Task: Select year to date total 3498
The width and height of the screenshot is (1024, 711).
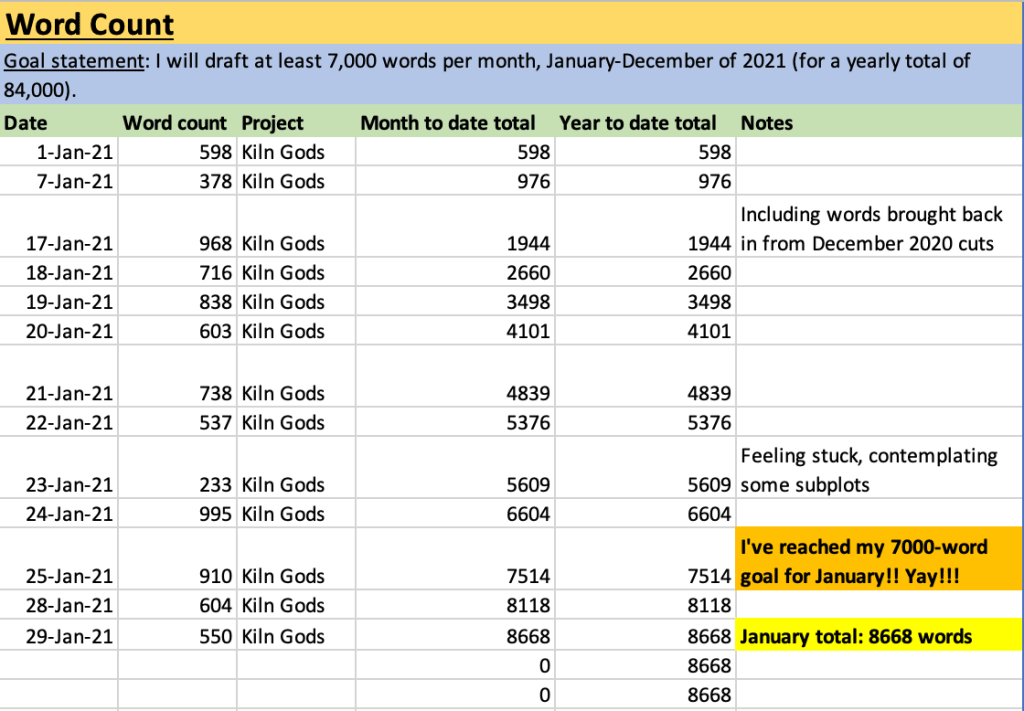Action: (645, 302)
